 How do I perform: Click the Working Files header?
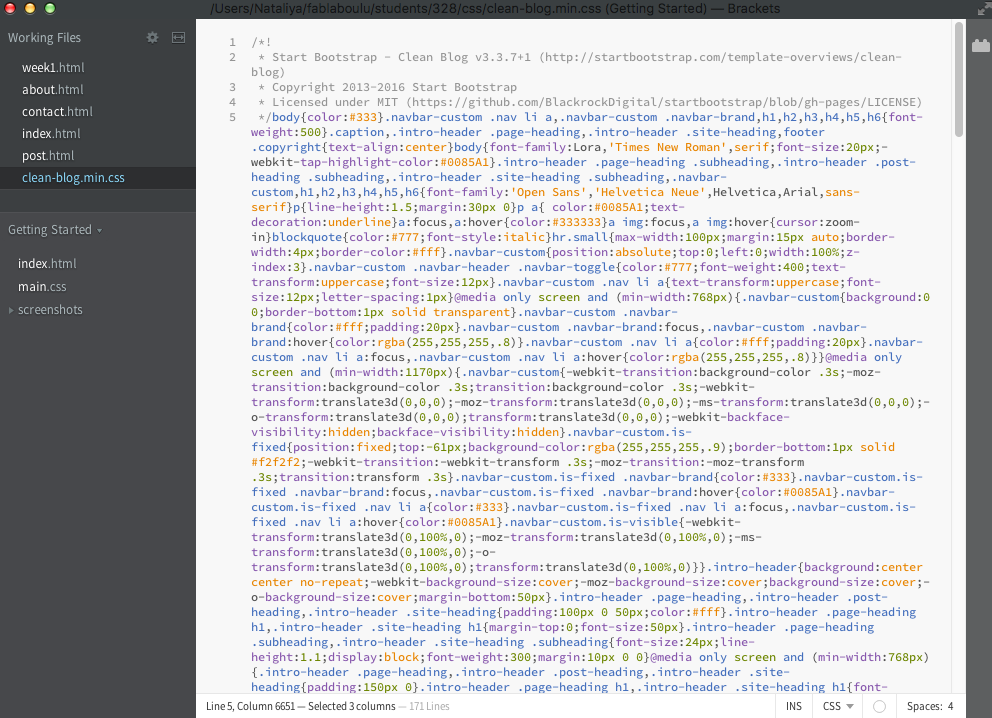(x=44, y=38)
